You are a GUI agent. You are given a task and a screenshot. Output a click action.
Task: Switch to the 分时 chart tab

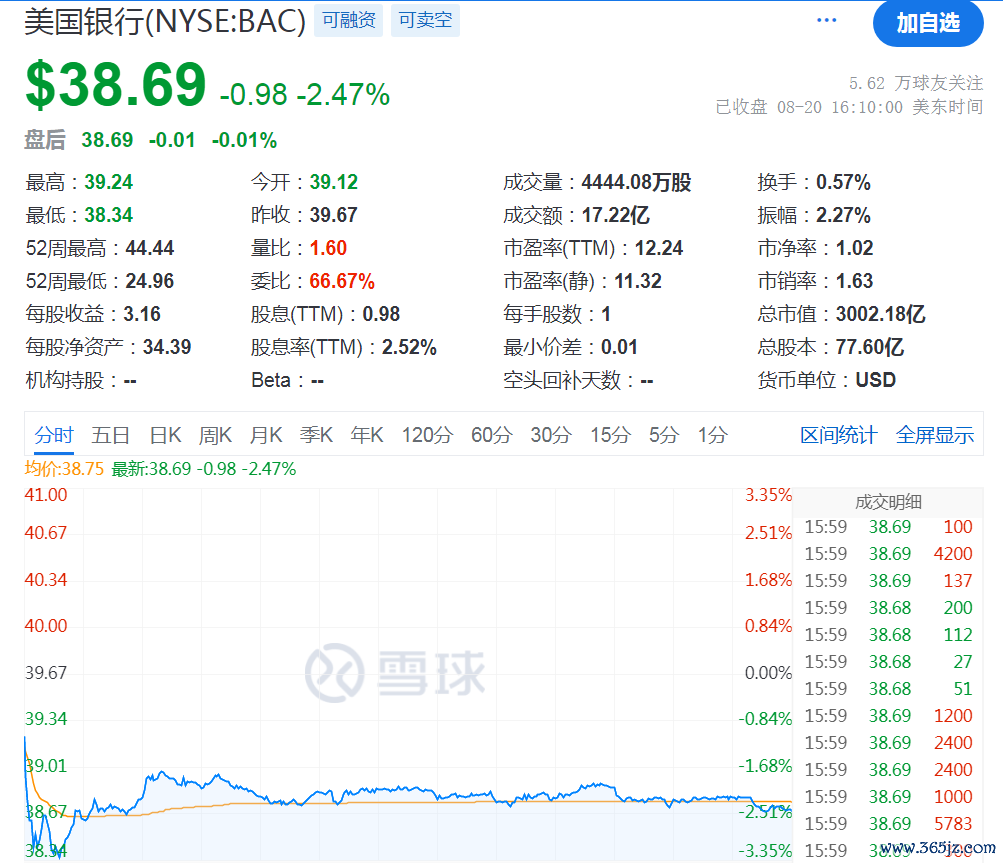click(x=54, y=436)
